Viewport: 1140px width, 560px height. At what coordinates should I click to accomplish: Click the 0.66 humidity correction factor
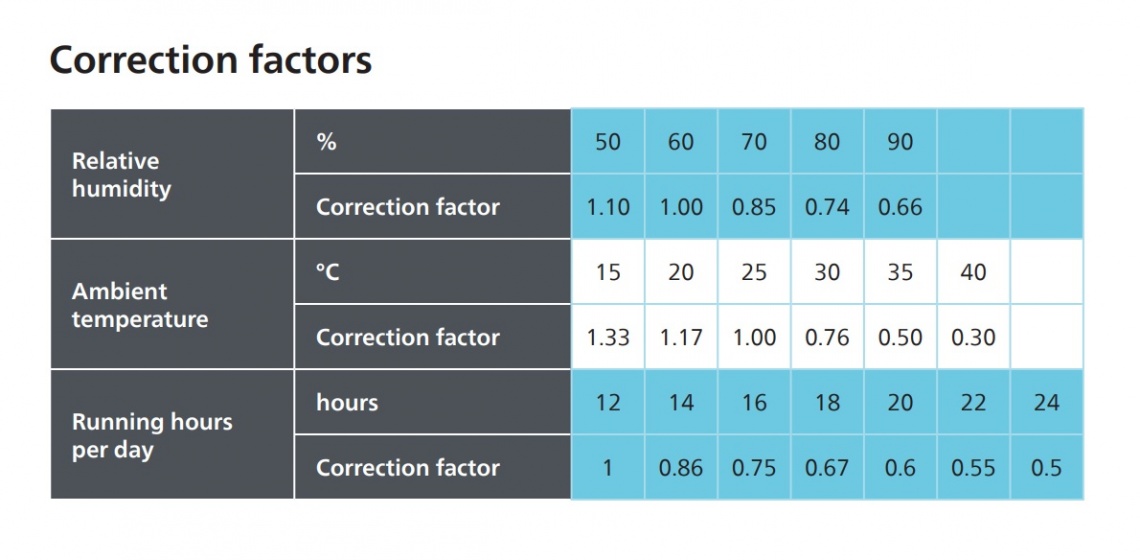tap(900, 207)
